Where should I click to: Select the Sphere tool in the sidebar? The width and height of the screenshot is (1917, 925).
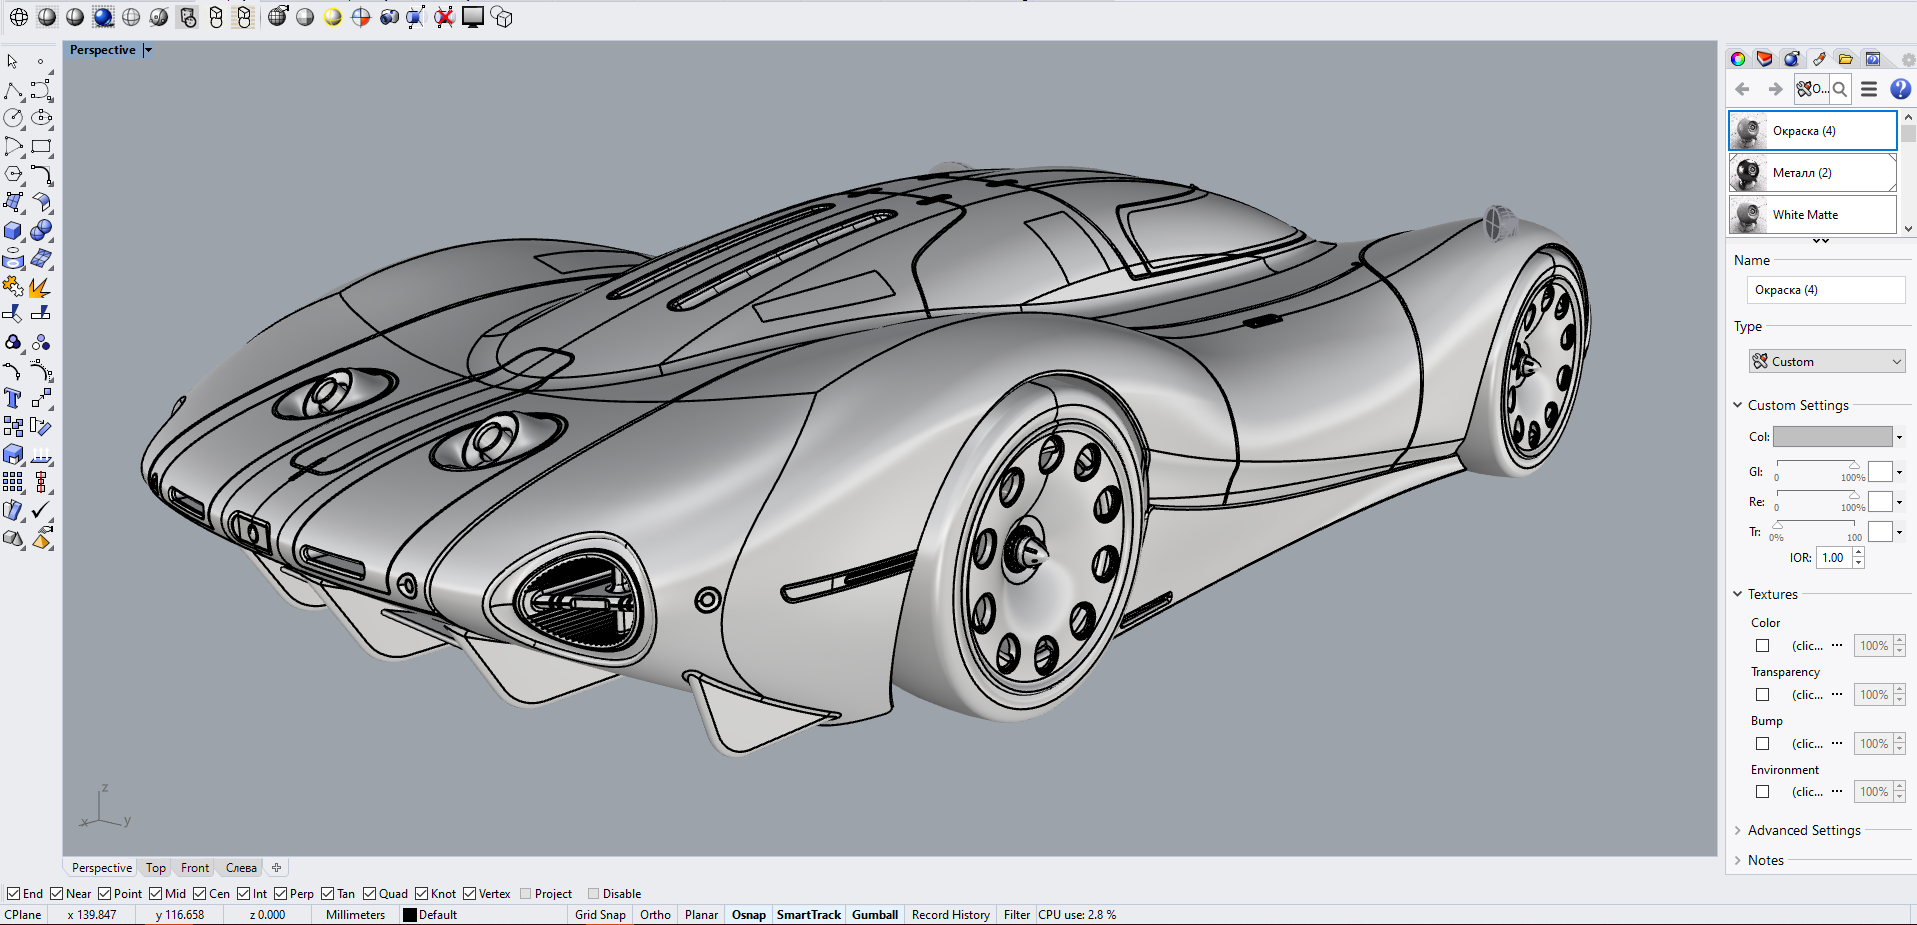point(41,230)
